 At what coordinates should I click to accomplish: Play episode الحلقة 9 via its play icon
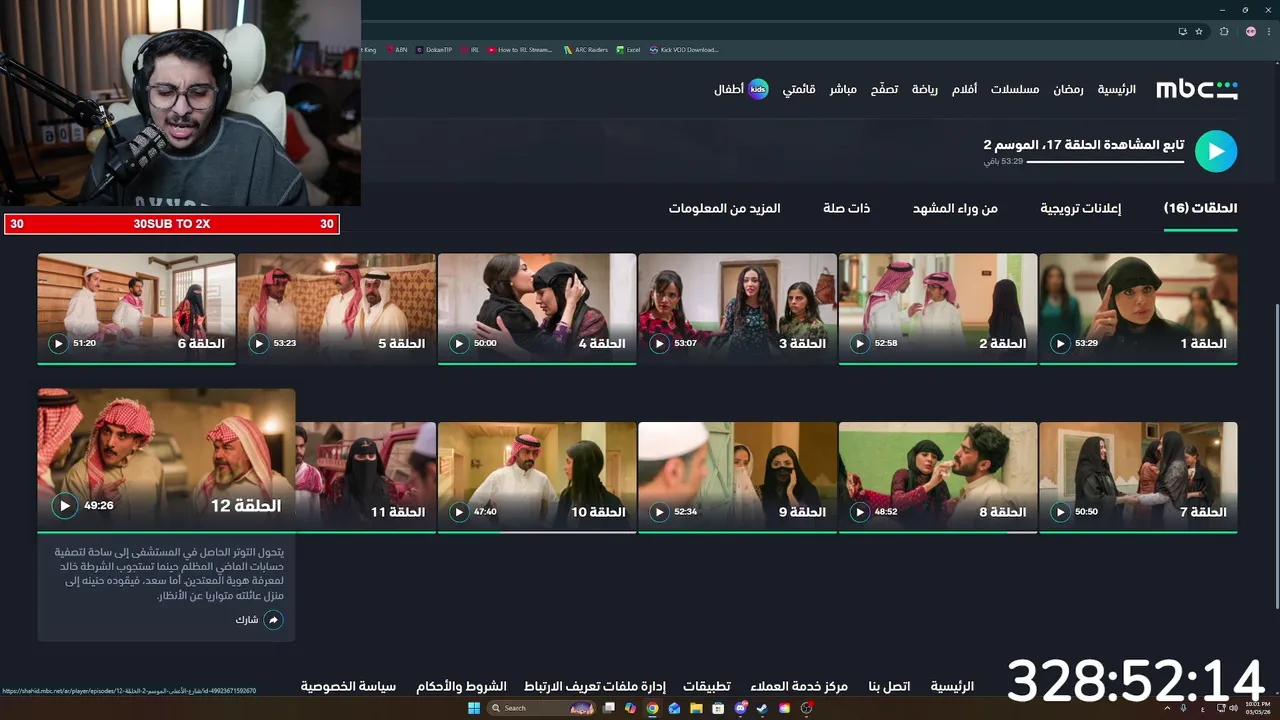pos(659,512)
